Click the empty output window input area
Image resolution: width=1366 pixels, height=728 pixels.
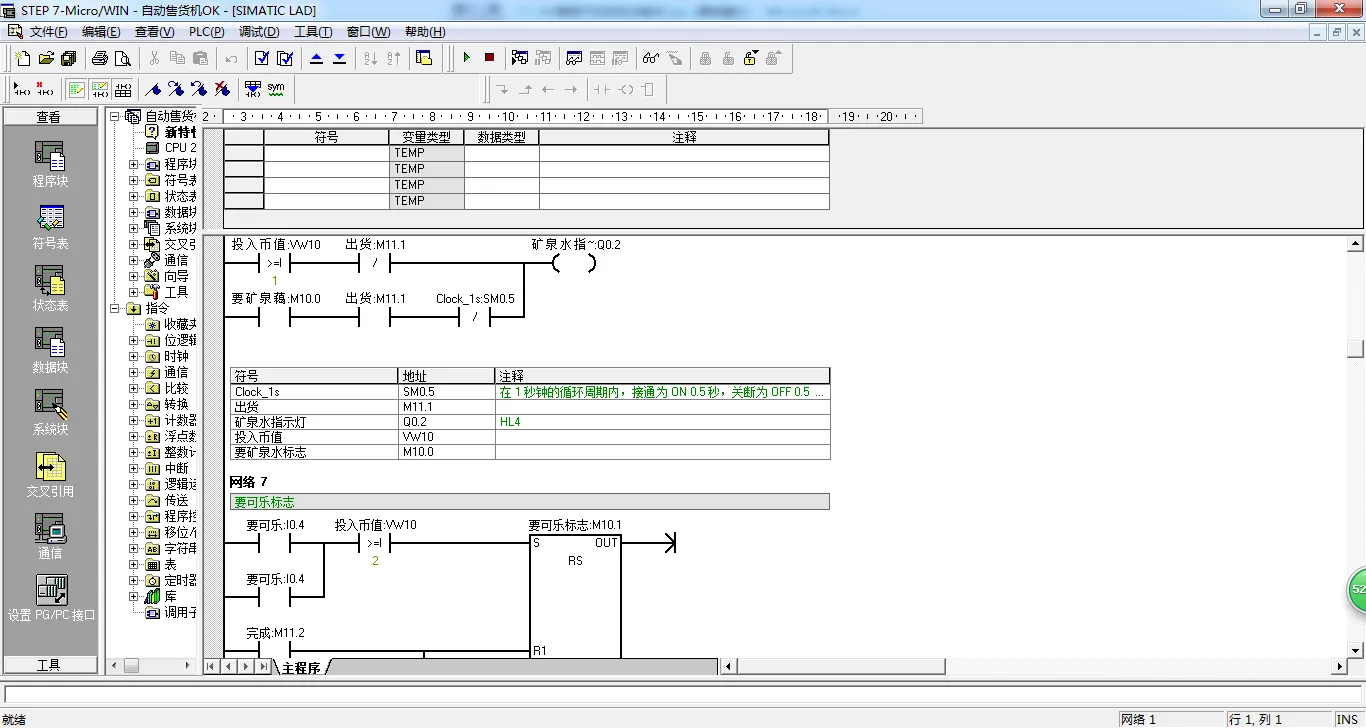(x=682, y=694)
